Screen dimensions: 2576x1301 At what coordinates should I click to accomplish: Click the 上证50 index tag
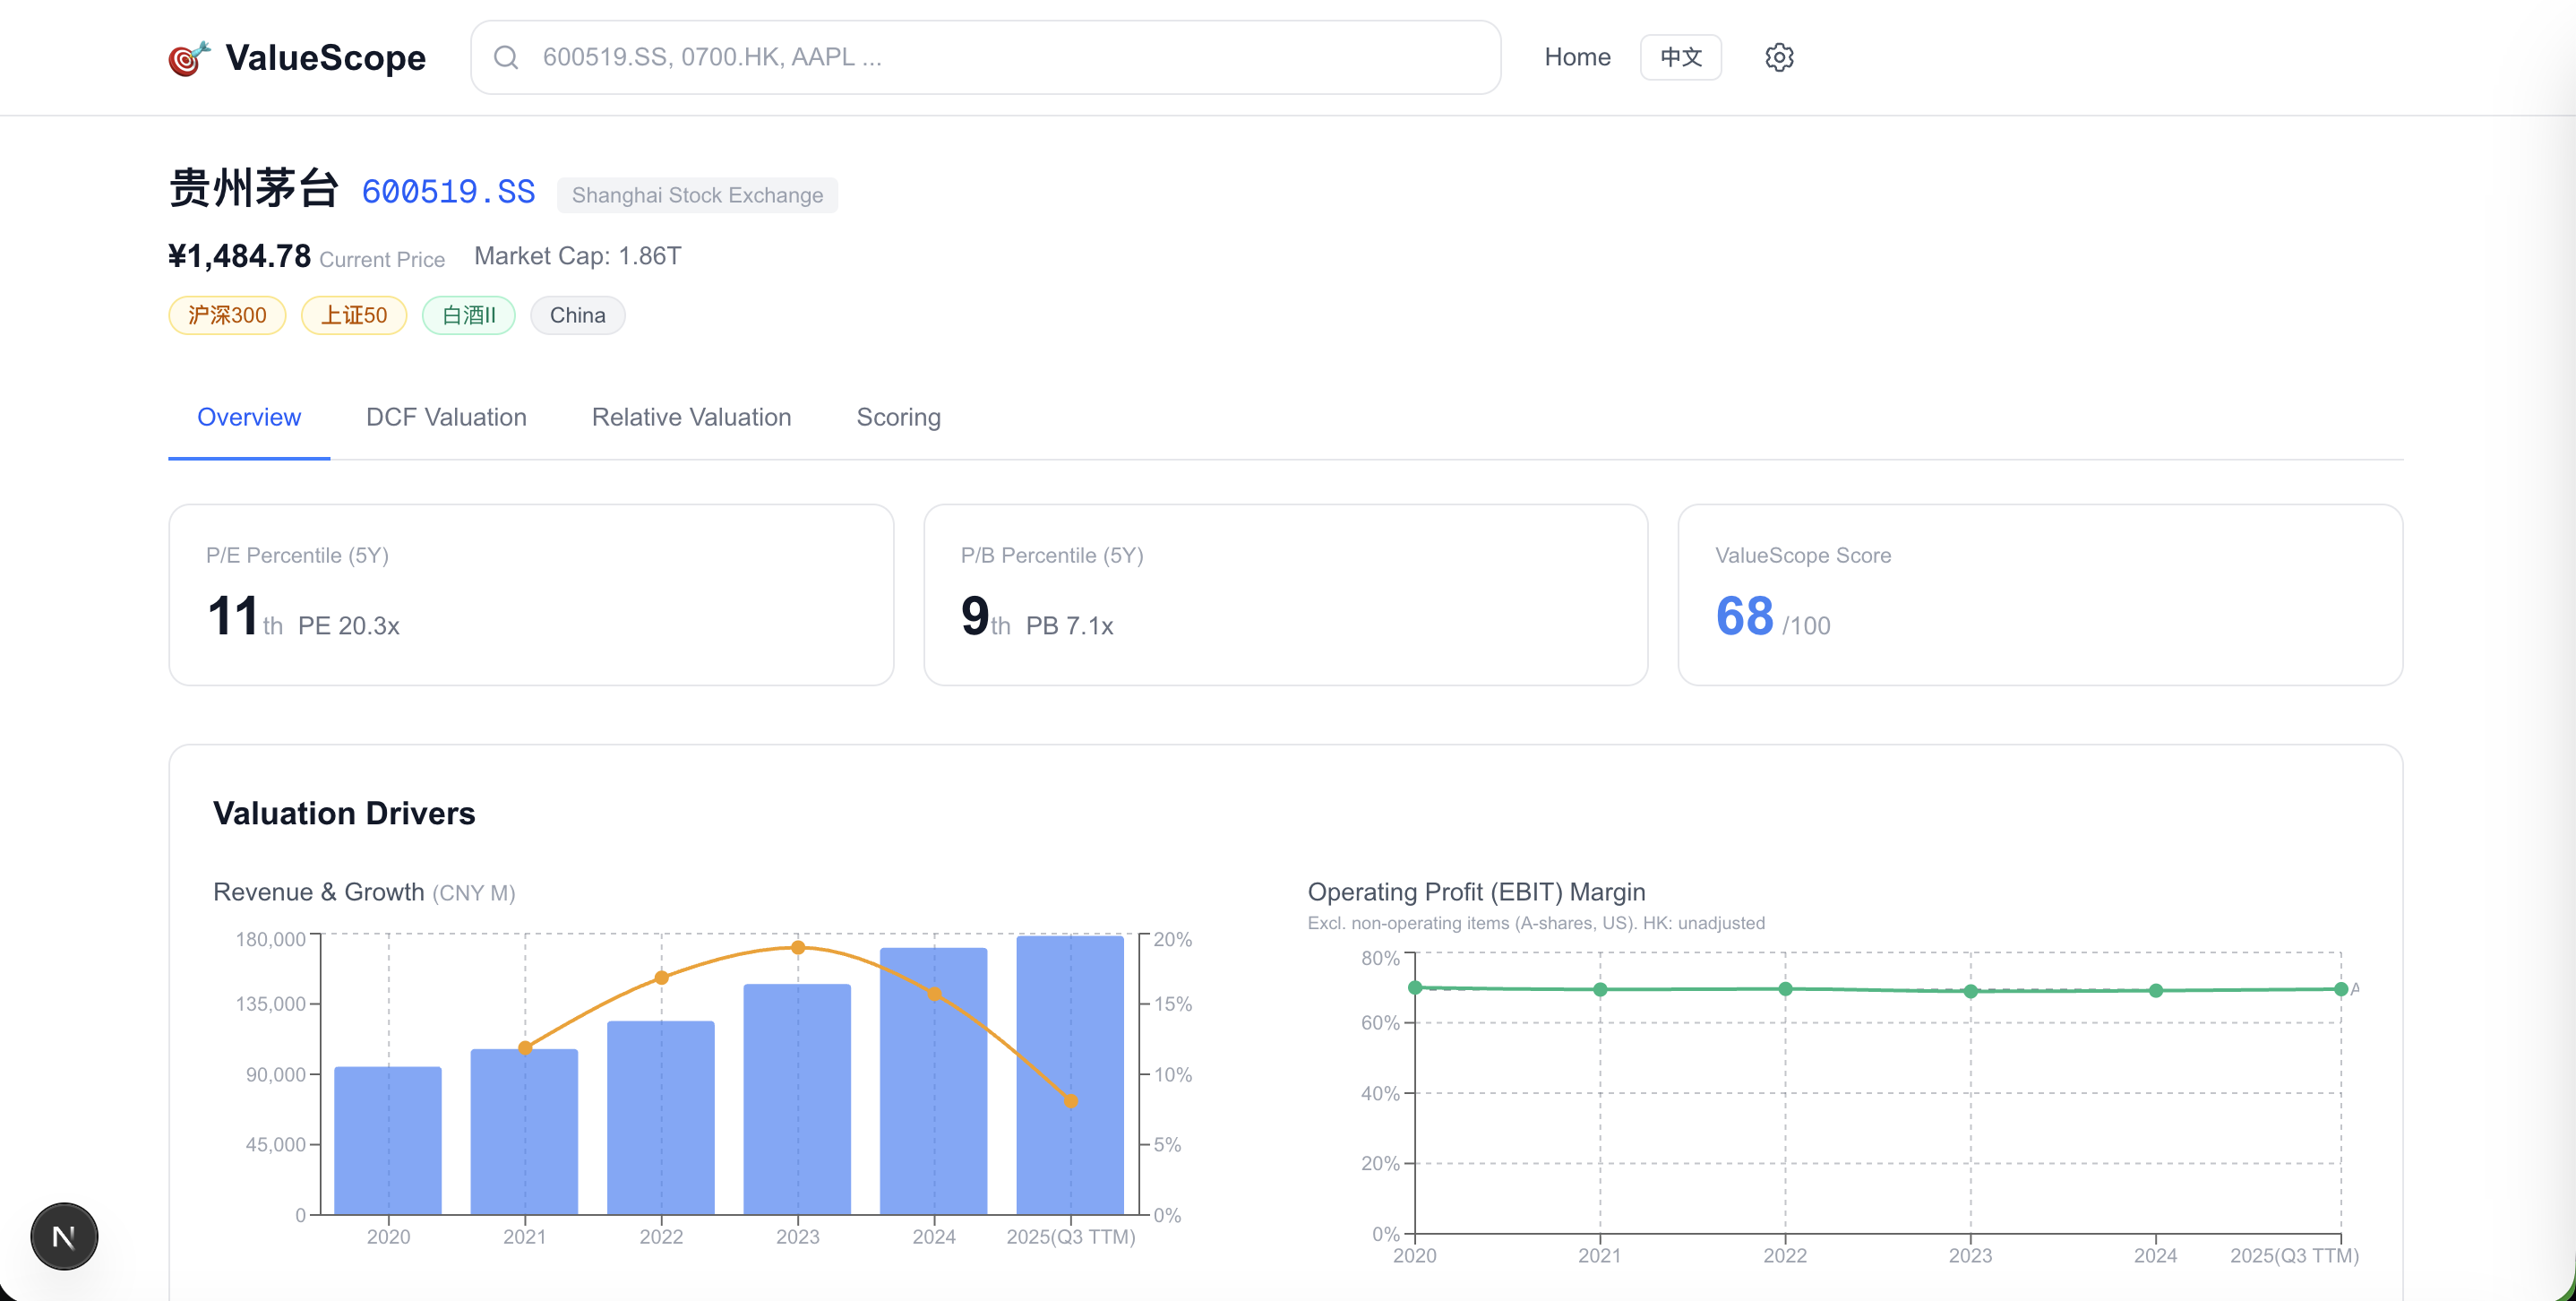353,315
